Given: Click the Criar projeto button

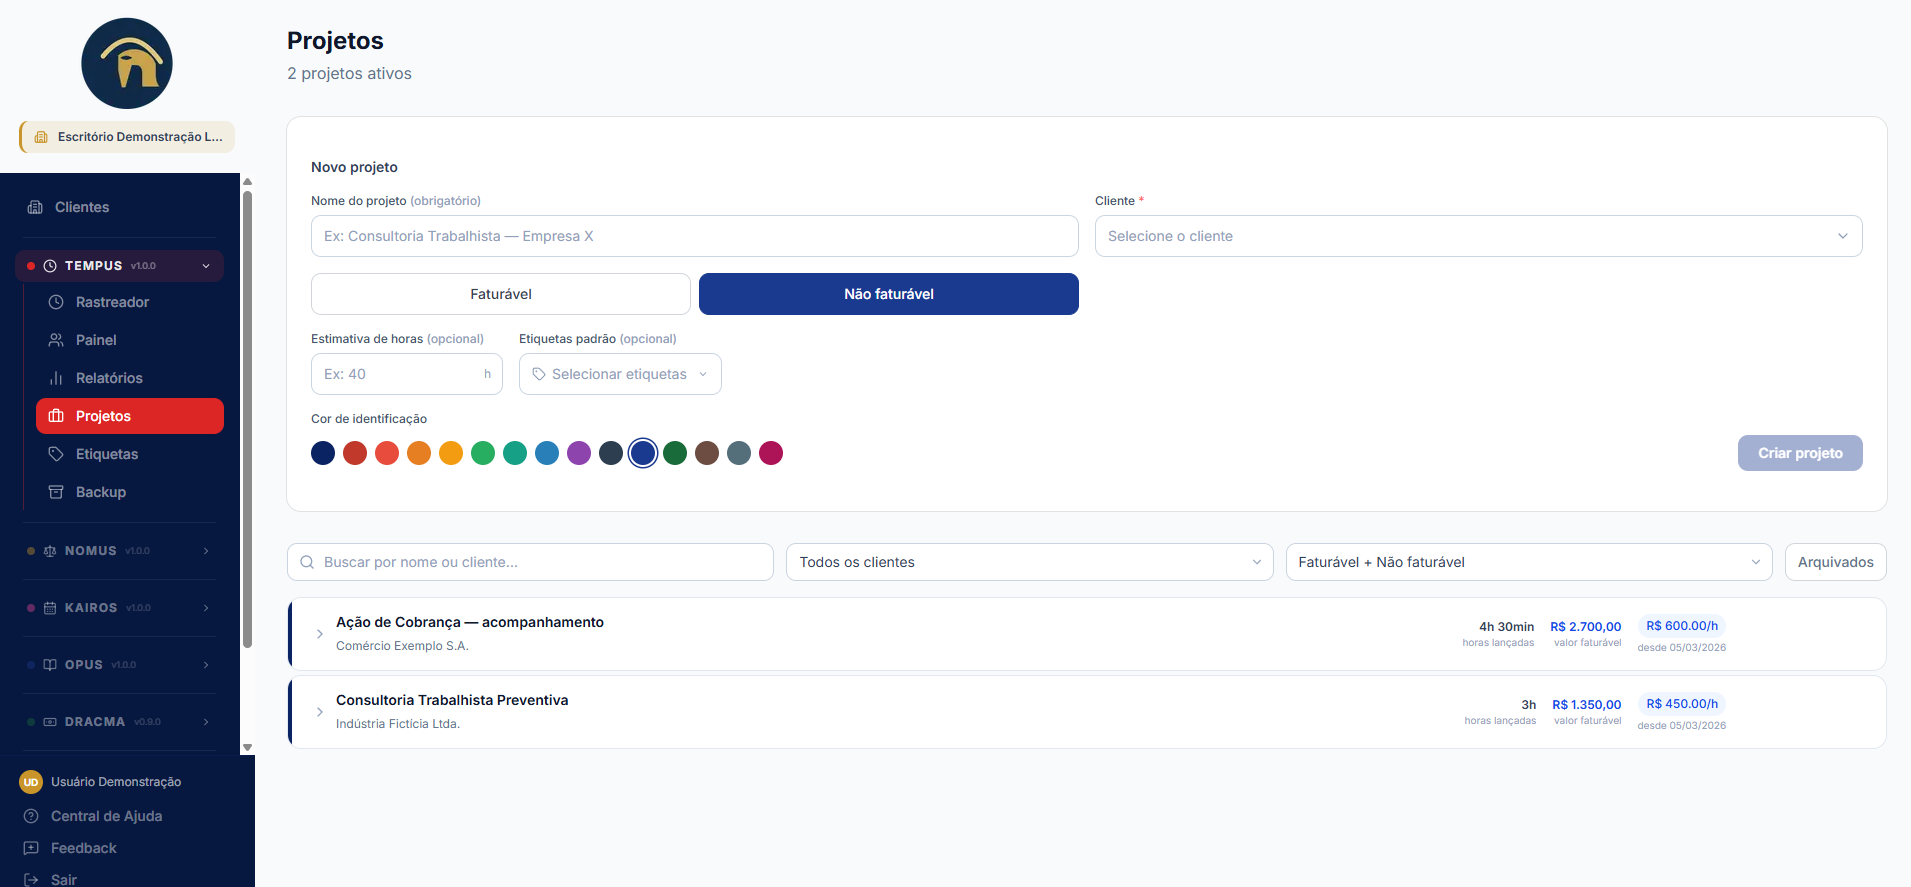Looking at the screenshot, I should pos(1800,453).
